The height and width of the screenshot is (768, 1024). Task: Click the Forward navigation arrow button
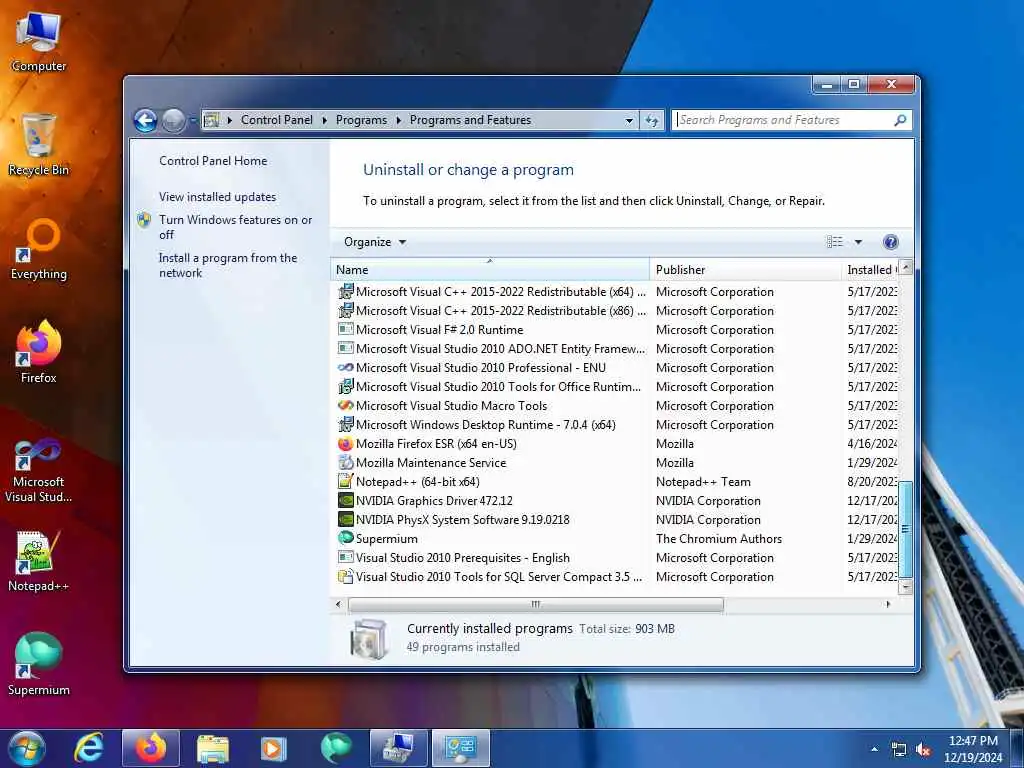173,120
